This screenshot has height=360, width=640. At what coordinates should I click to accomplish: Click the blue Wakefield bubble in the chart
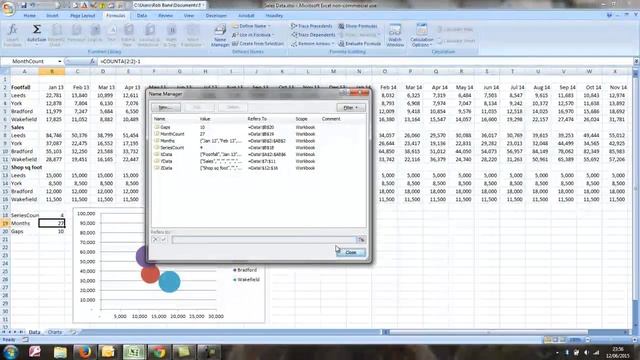(169, 282)
